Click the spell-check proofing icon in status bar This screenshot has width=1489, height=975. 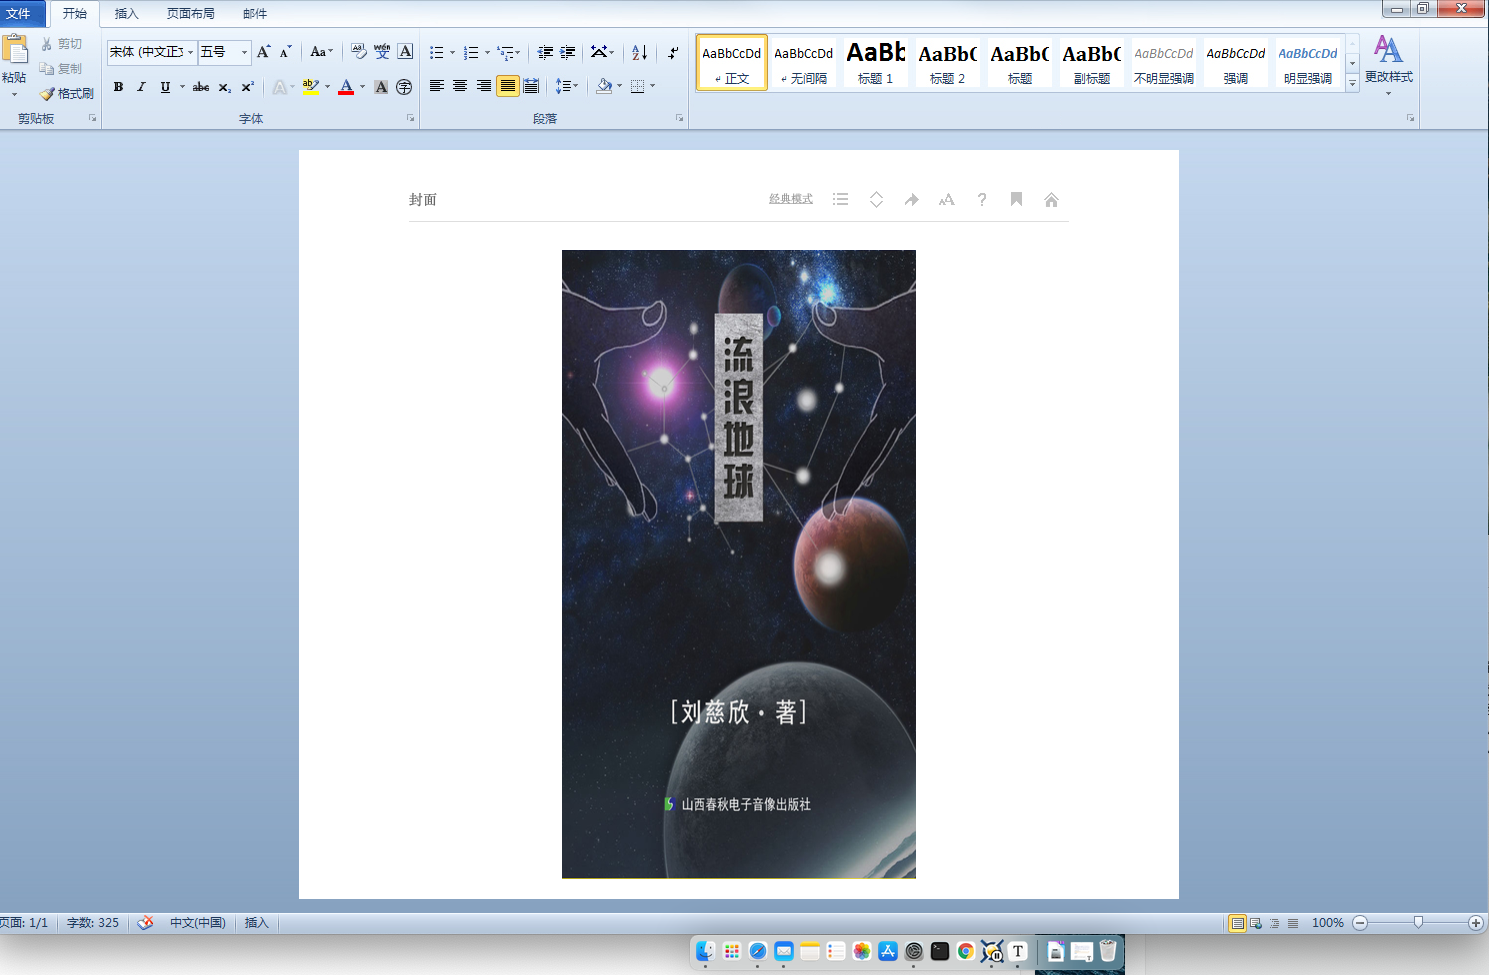[146, 922]
